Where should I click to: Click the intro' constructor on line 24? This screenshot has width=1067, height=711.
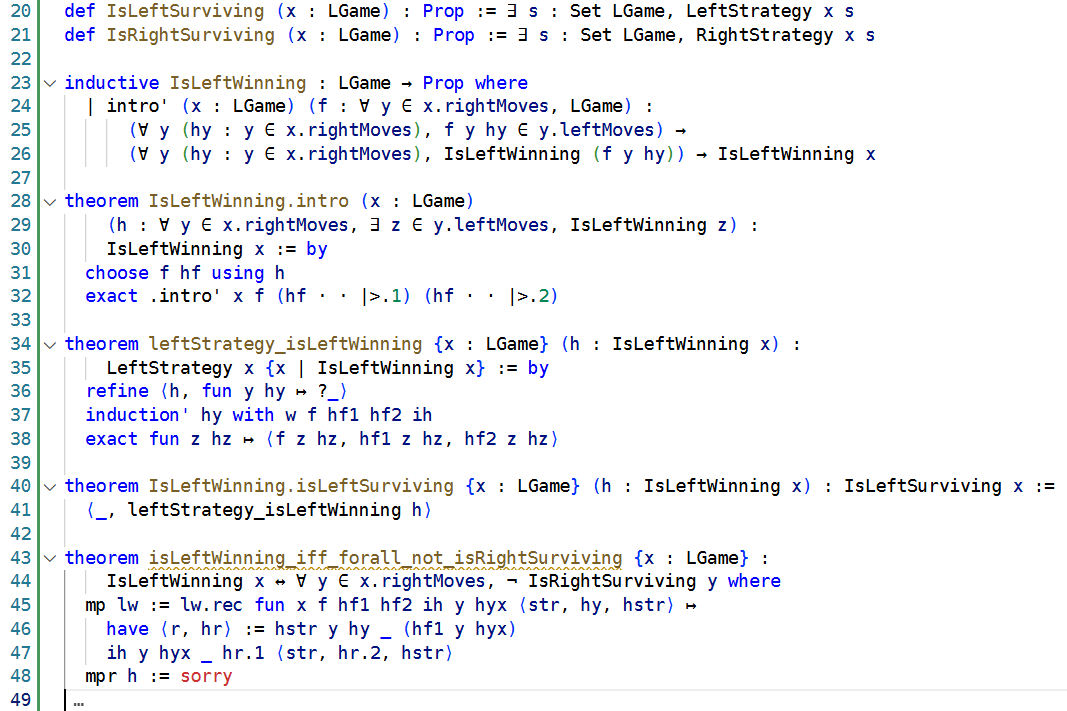(133, 106)
